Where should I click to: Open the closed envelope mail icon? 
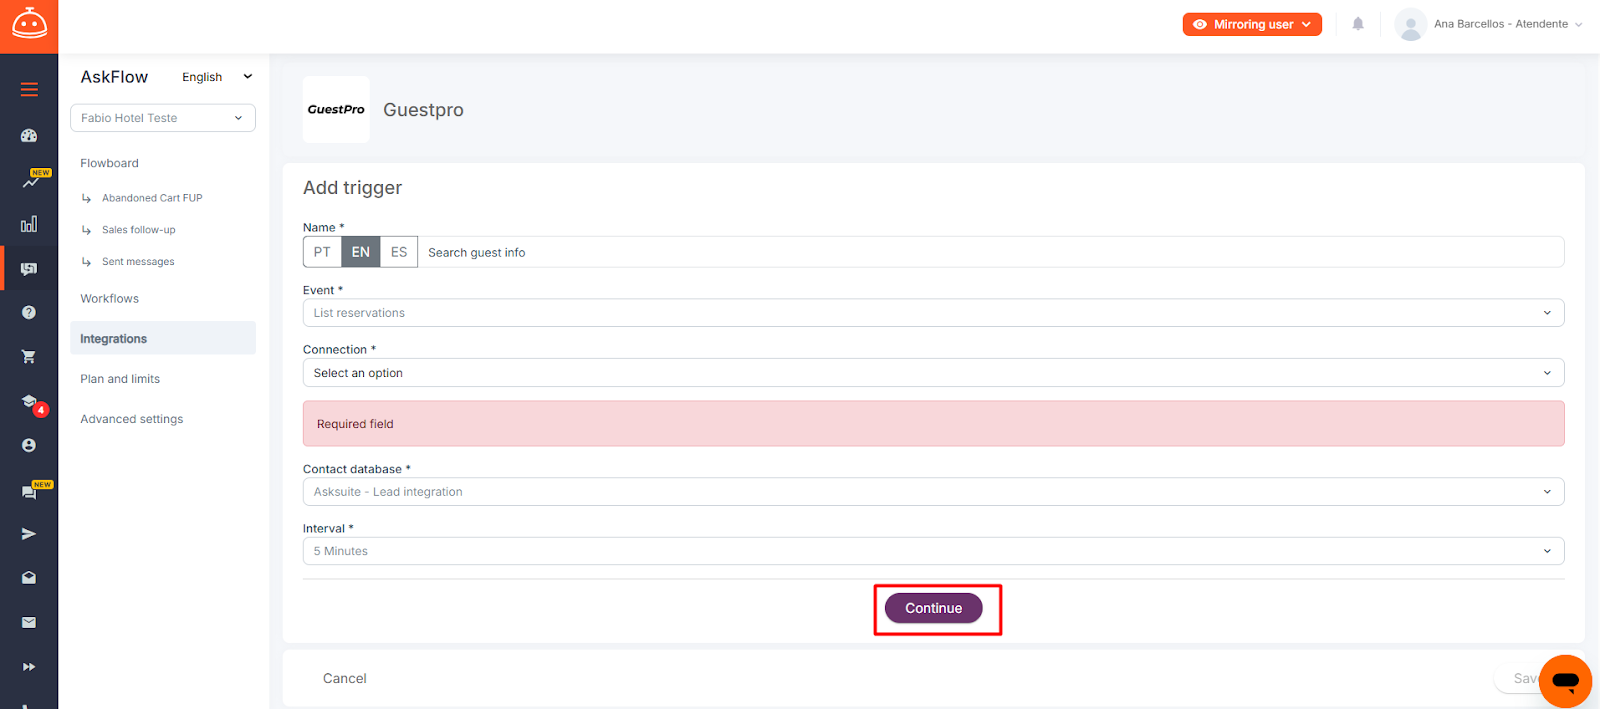(x=29, y=622)
